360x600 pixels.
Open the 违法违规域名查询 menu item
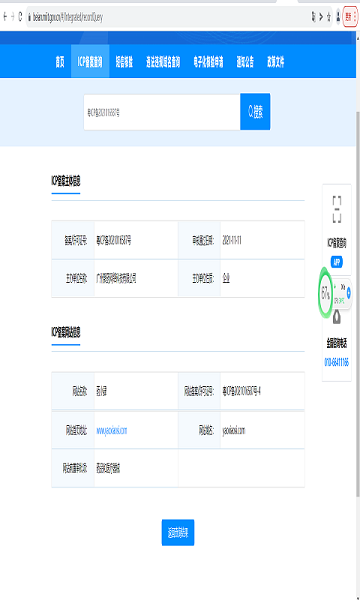163,62
